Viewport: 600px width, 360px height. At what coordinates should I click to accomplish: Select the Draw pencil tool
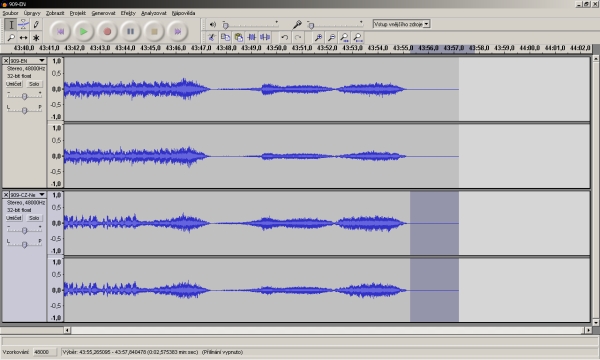[36, 24]
